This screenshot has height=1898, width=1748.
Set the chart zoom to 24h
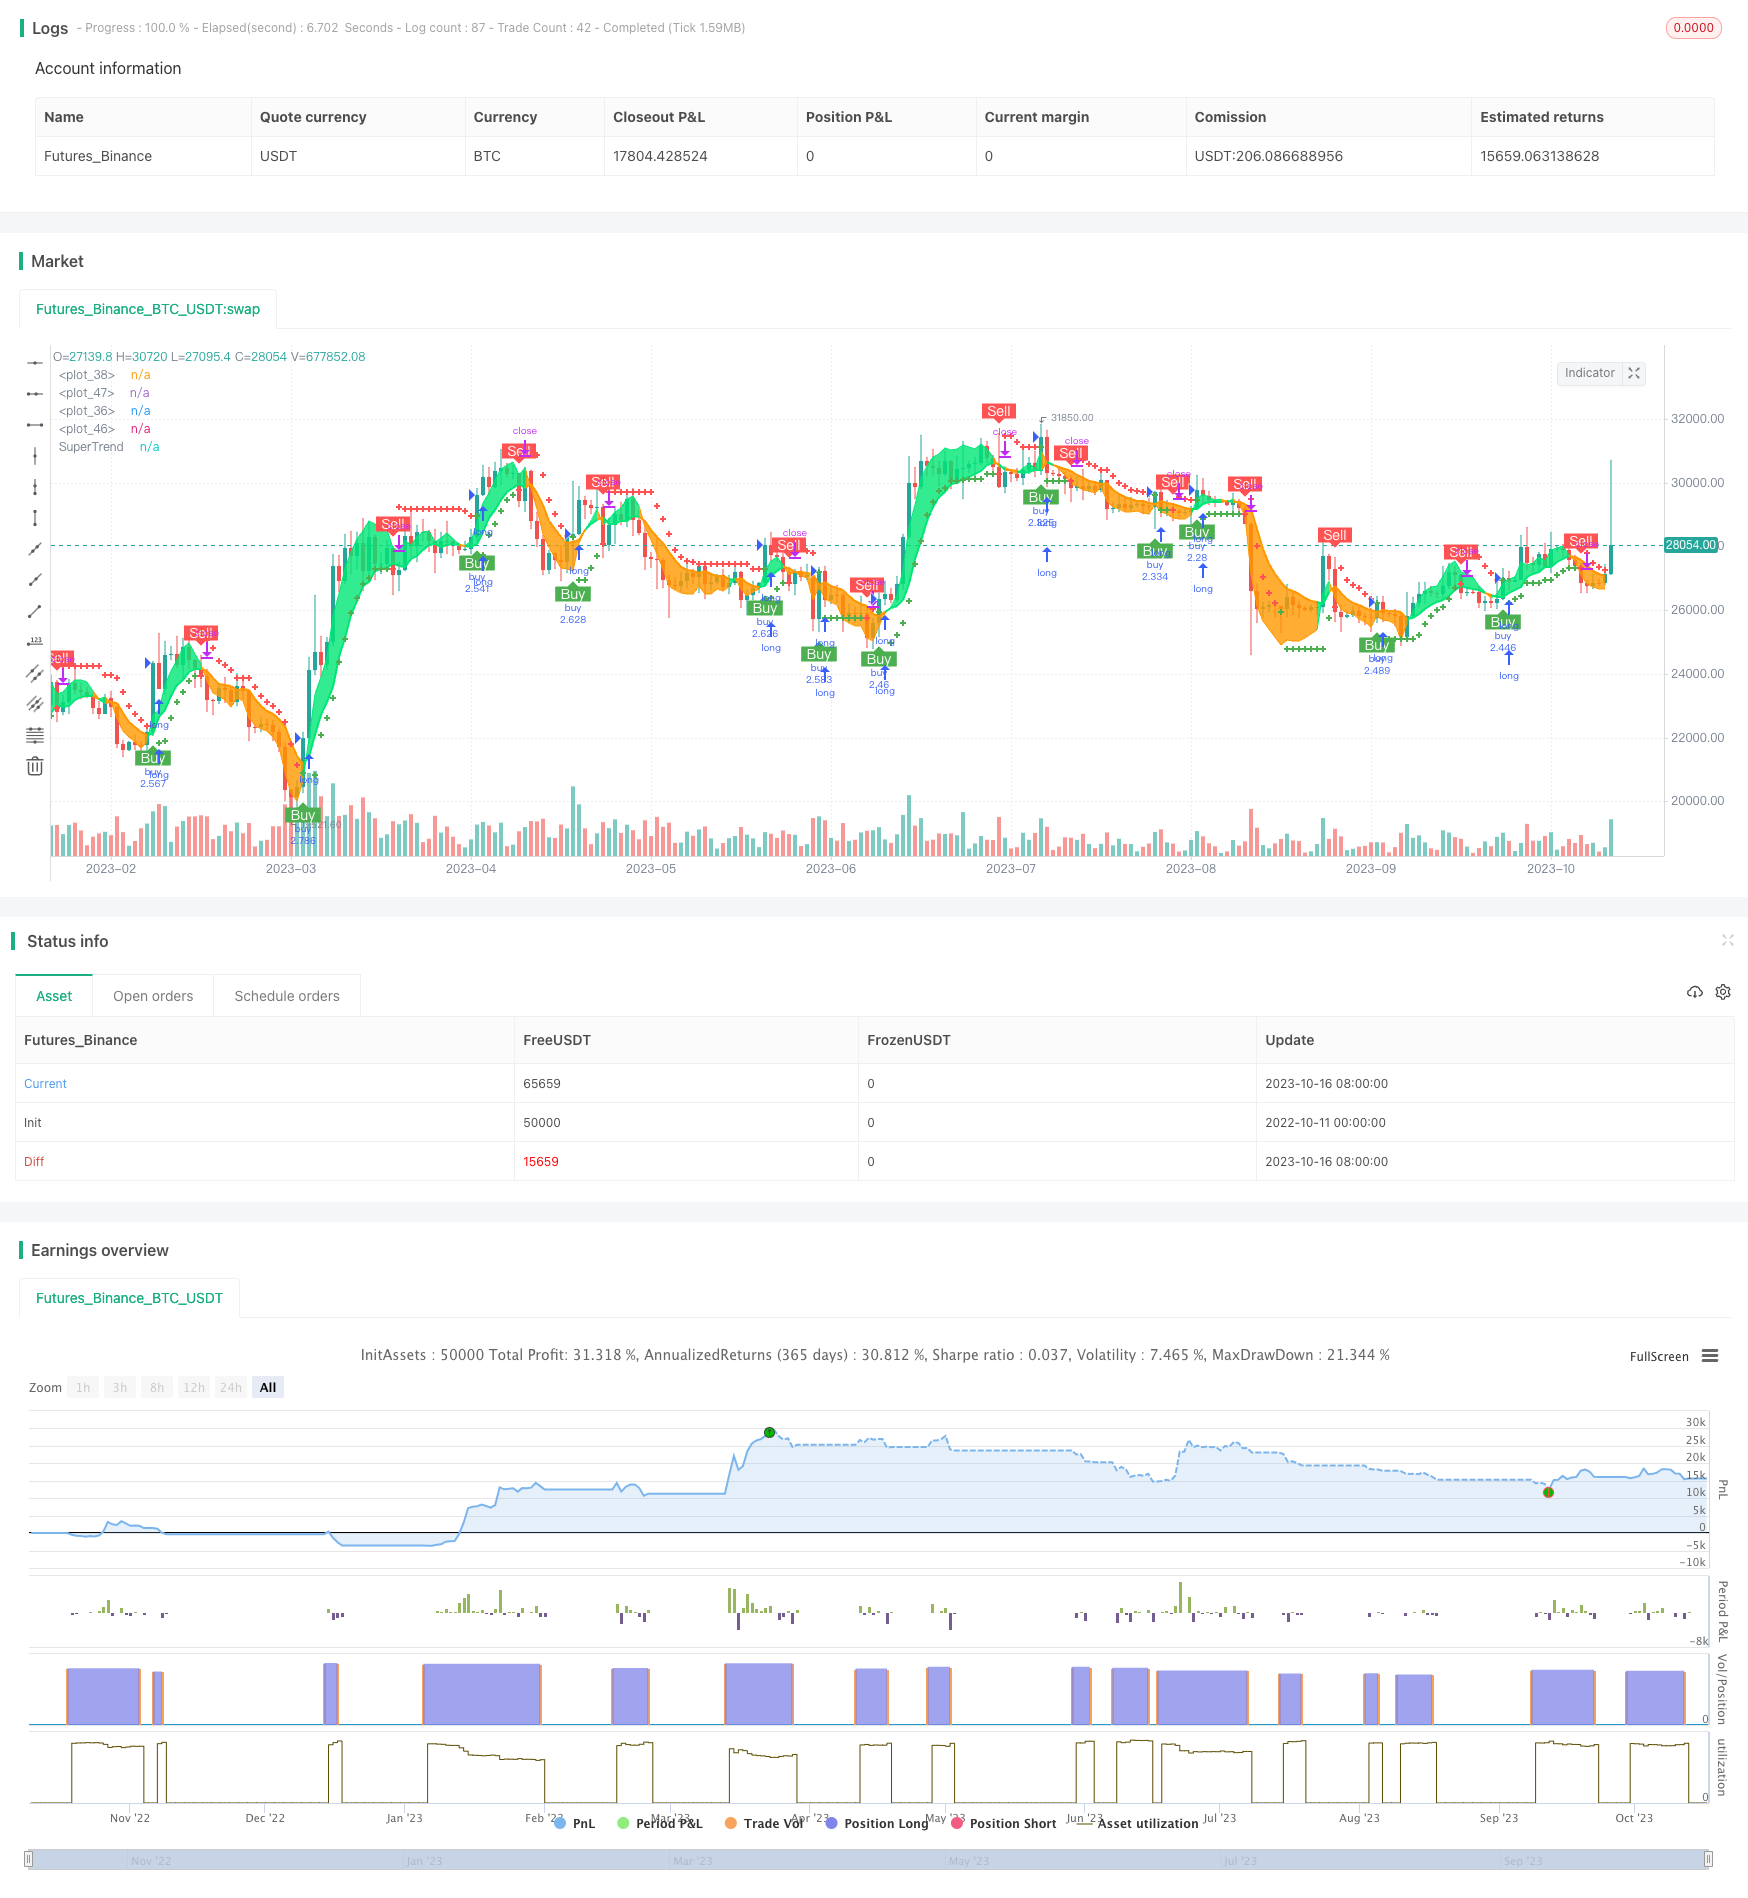pos(231,1387)
